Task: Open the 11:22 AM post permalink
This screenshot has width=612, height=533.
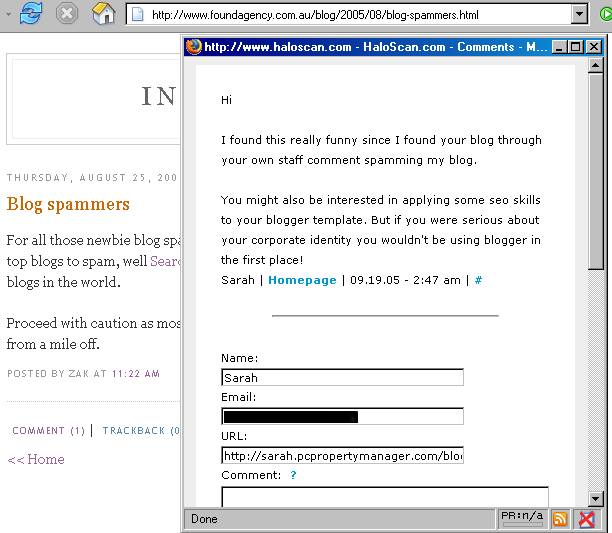Action: point(135,373)
